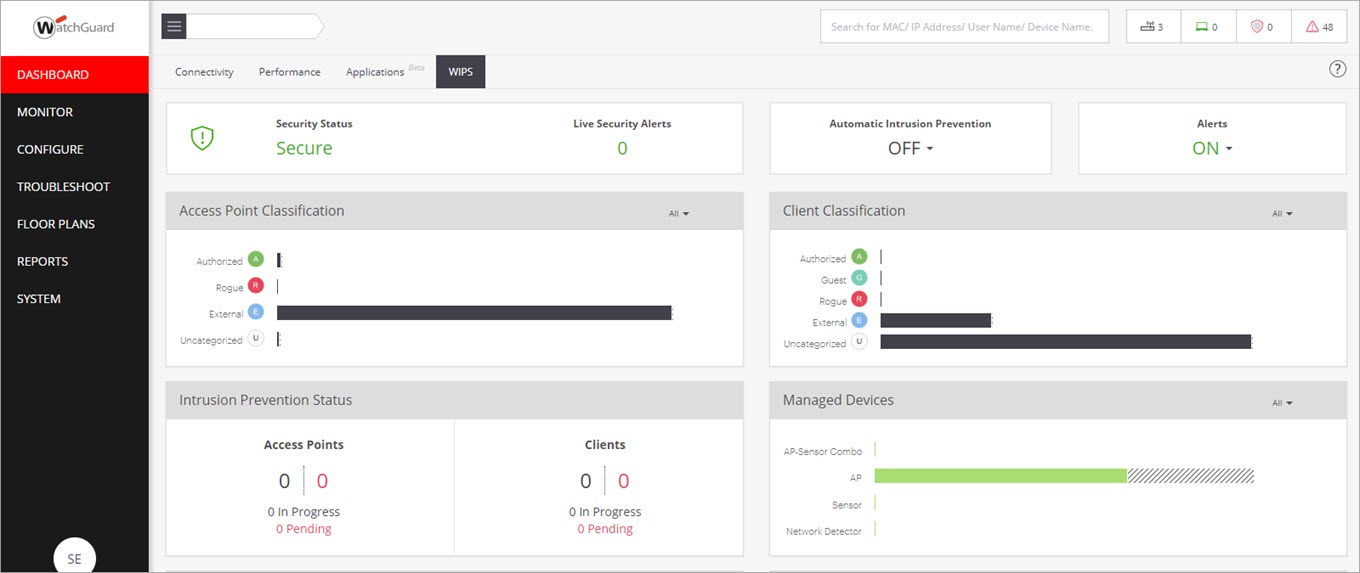This screenshot has width=1360, height=573.
Task: Open the location breadcrumb selector
Action: pos(255,27)
